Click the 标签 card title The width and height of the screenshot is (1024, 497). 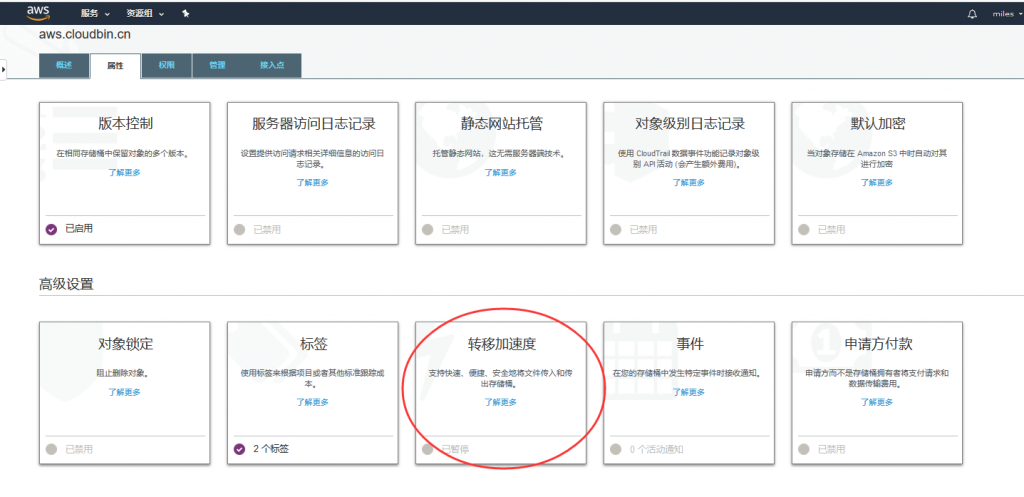pos(313,344)
